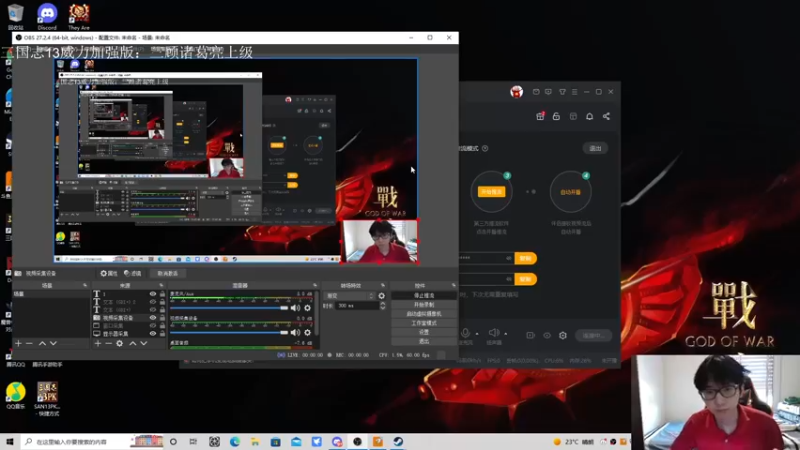Click the lower orange copy button
Viewport: 800px width, 450px height.
(526, 279)
